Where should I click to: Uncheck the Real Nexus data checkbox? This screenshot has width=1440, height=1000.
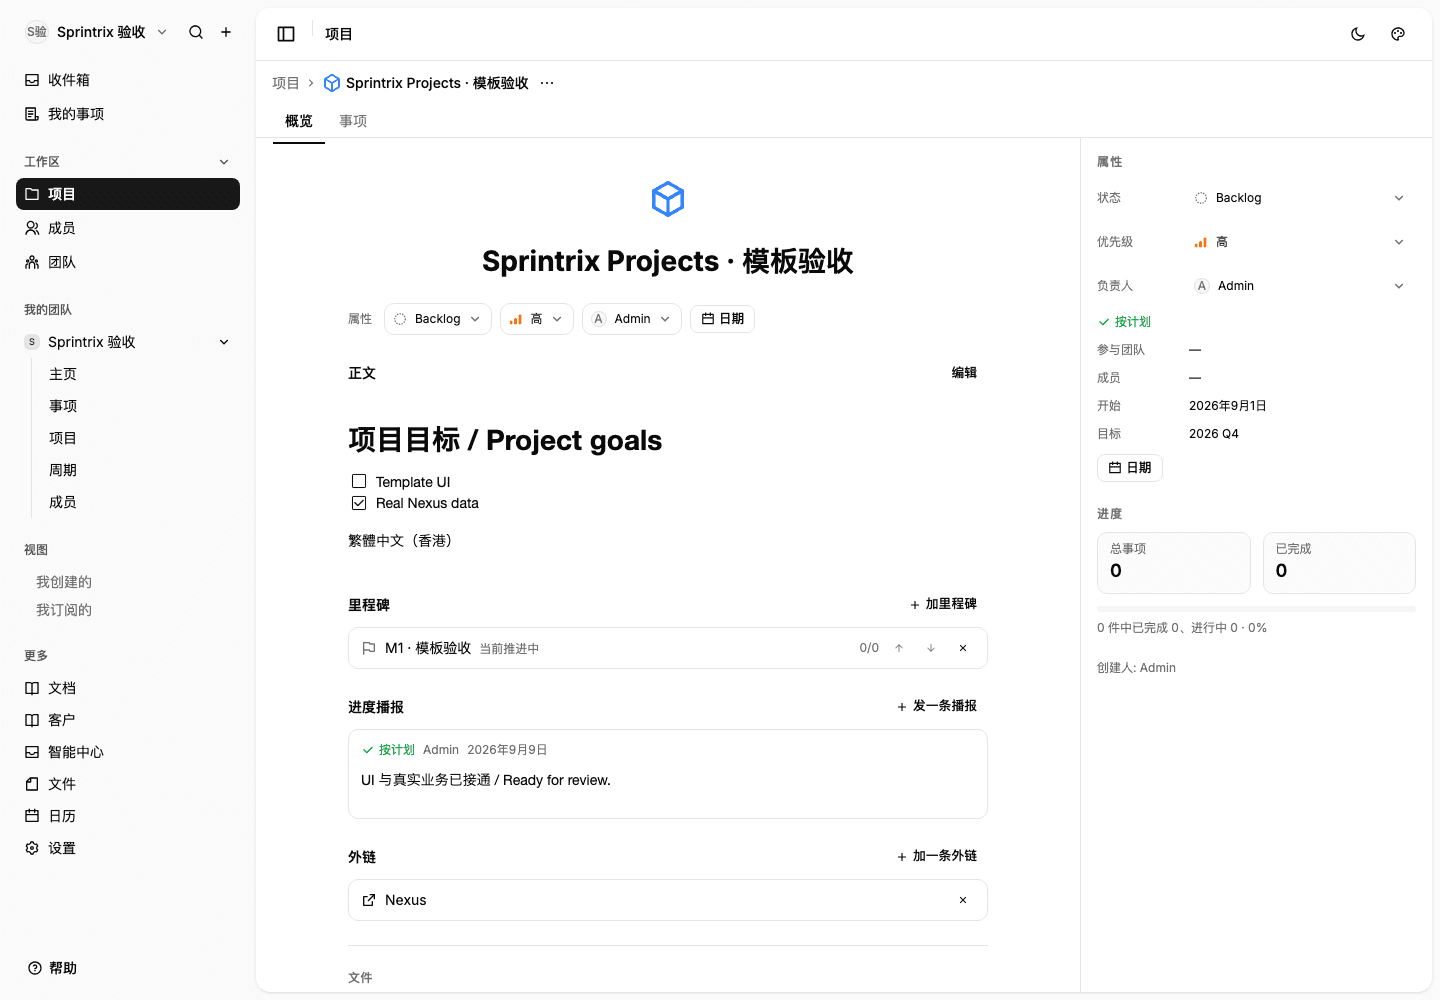coord(359,503)
